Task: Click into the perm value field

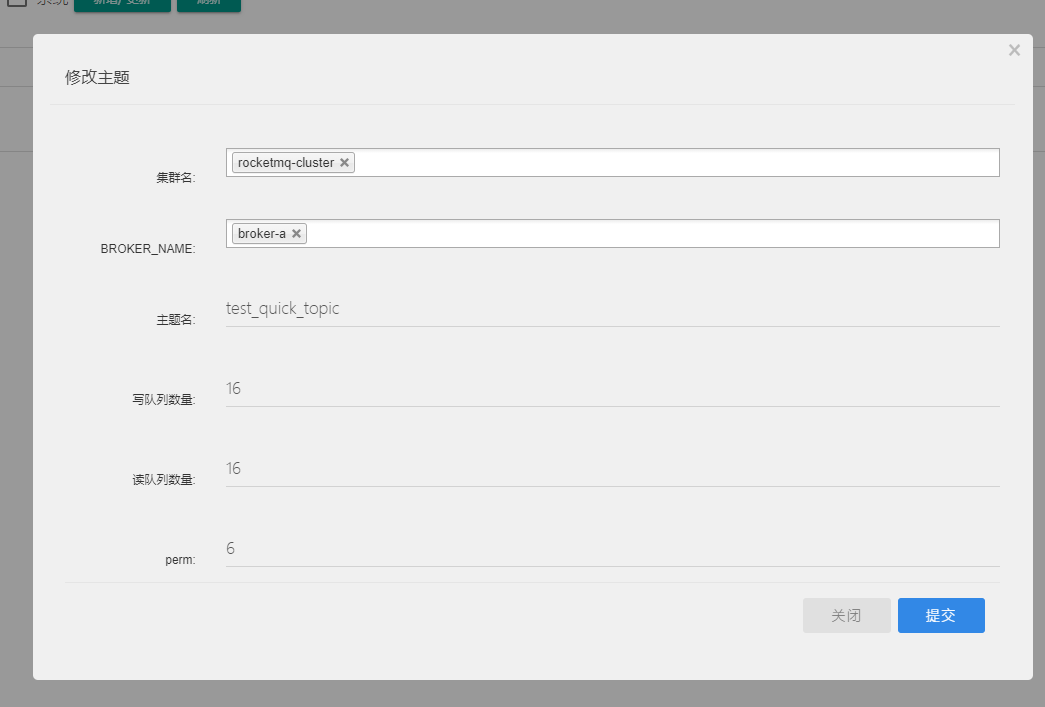Action: pos(612,549)
